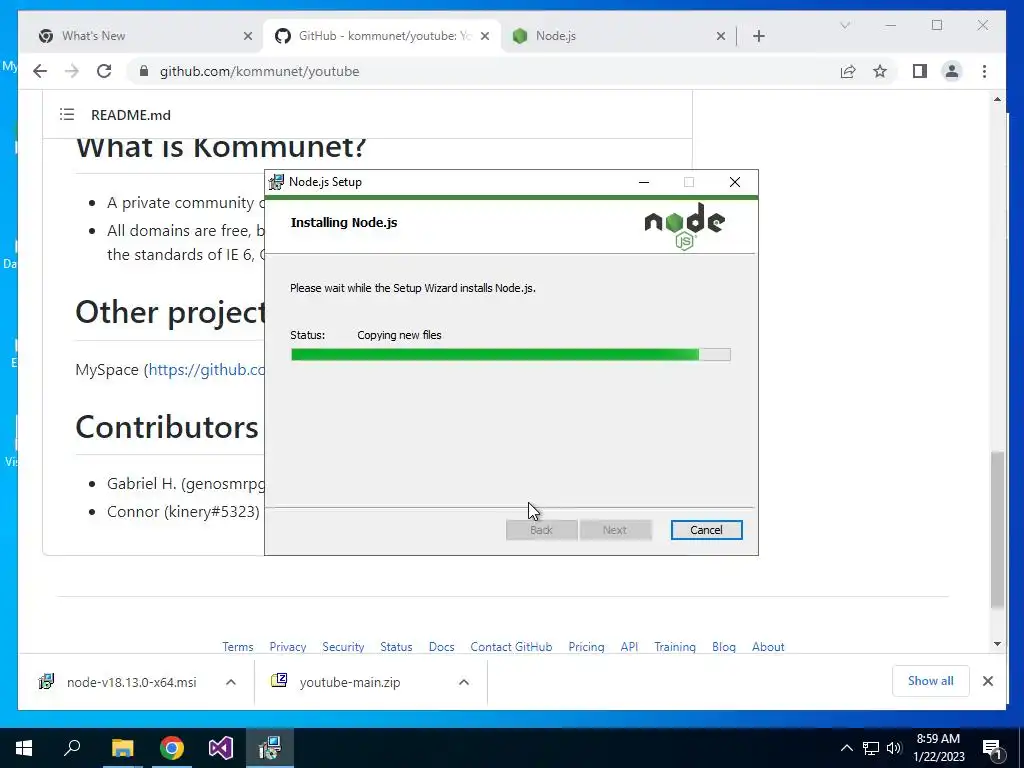Open taskbar Search magnifier
The height and width of the screenshot is (768, 1024).
click(72, 748)
